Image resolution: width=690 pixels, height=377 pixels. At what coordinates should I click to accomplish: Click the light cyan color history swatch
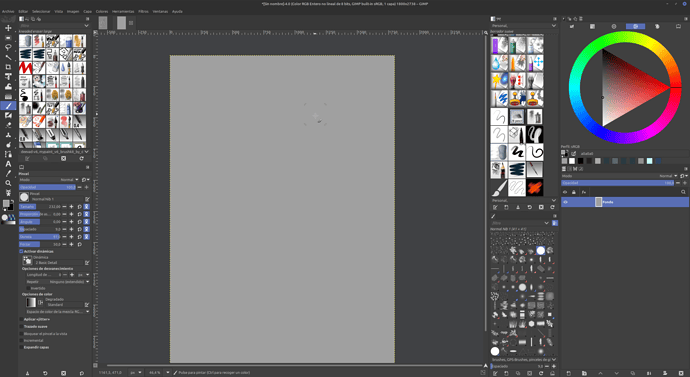[x=650, y=161]
